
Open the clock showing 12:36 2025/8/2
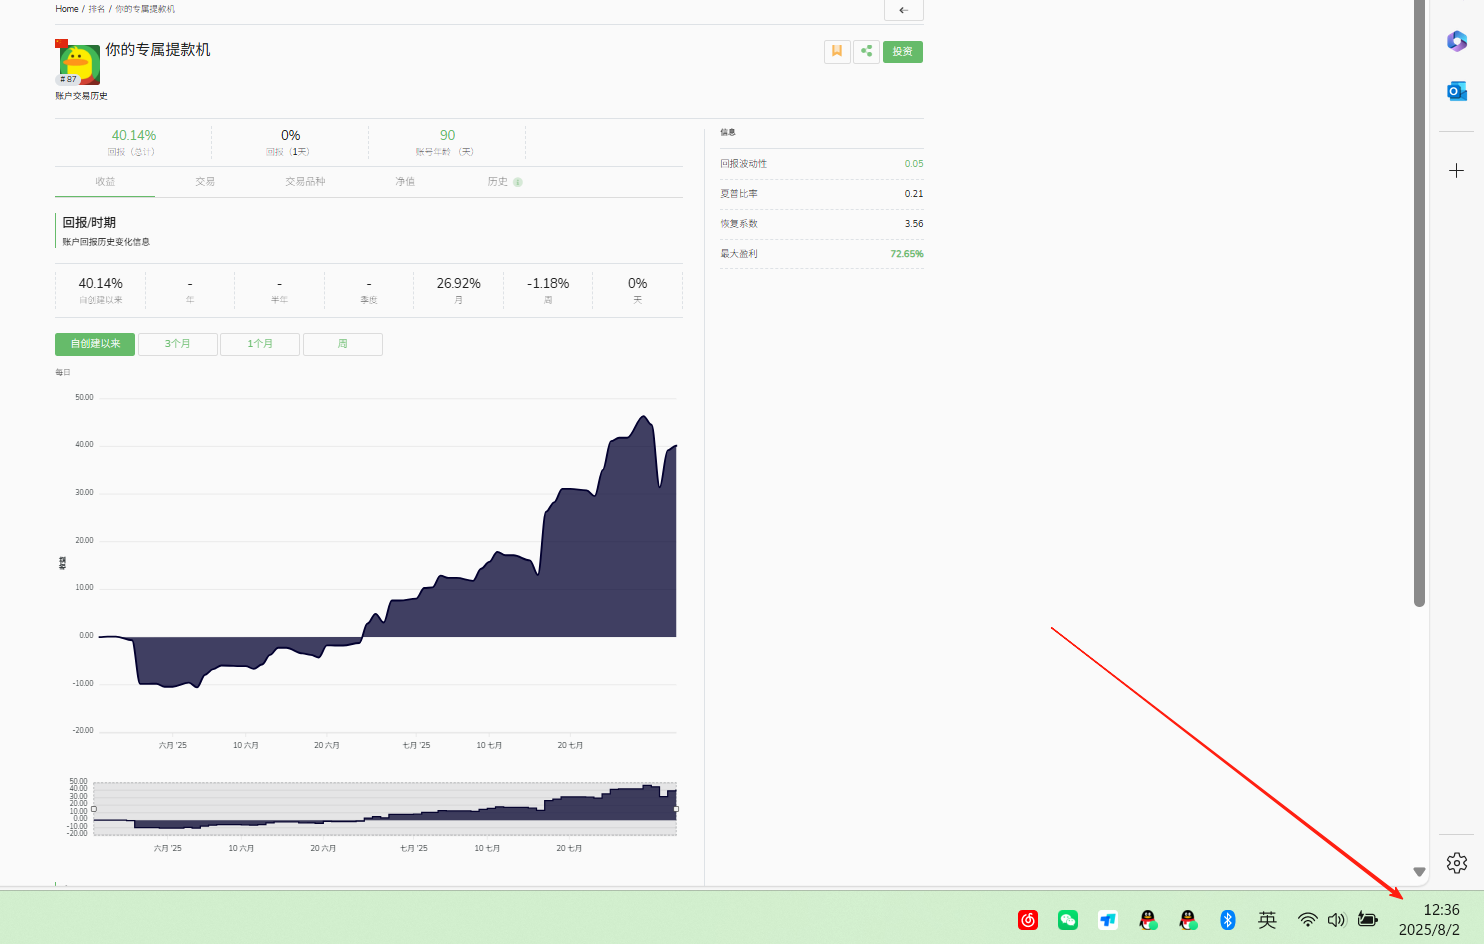(x=1430, y=920)
